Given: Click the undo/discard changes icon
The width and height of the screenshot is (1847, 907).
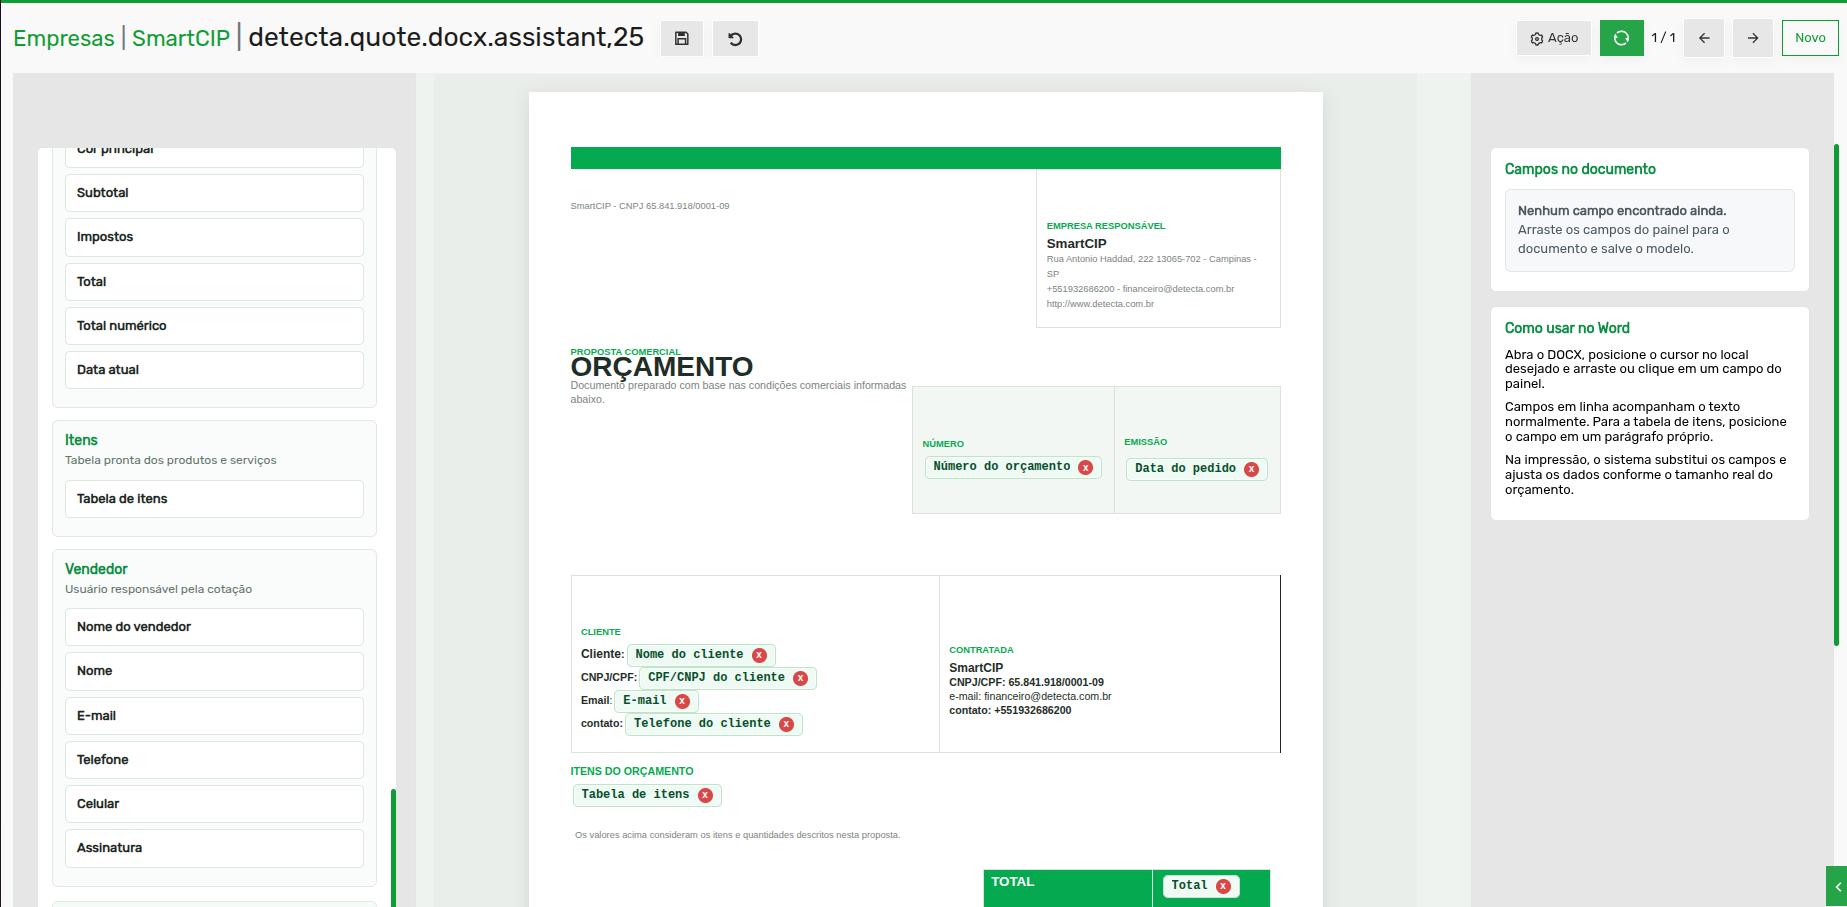Looking at the screenshot, I should click(x=735, y=38).
